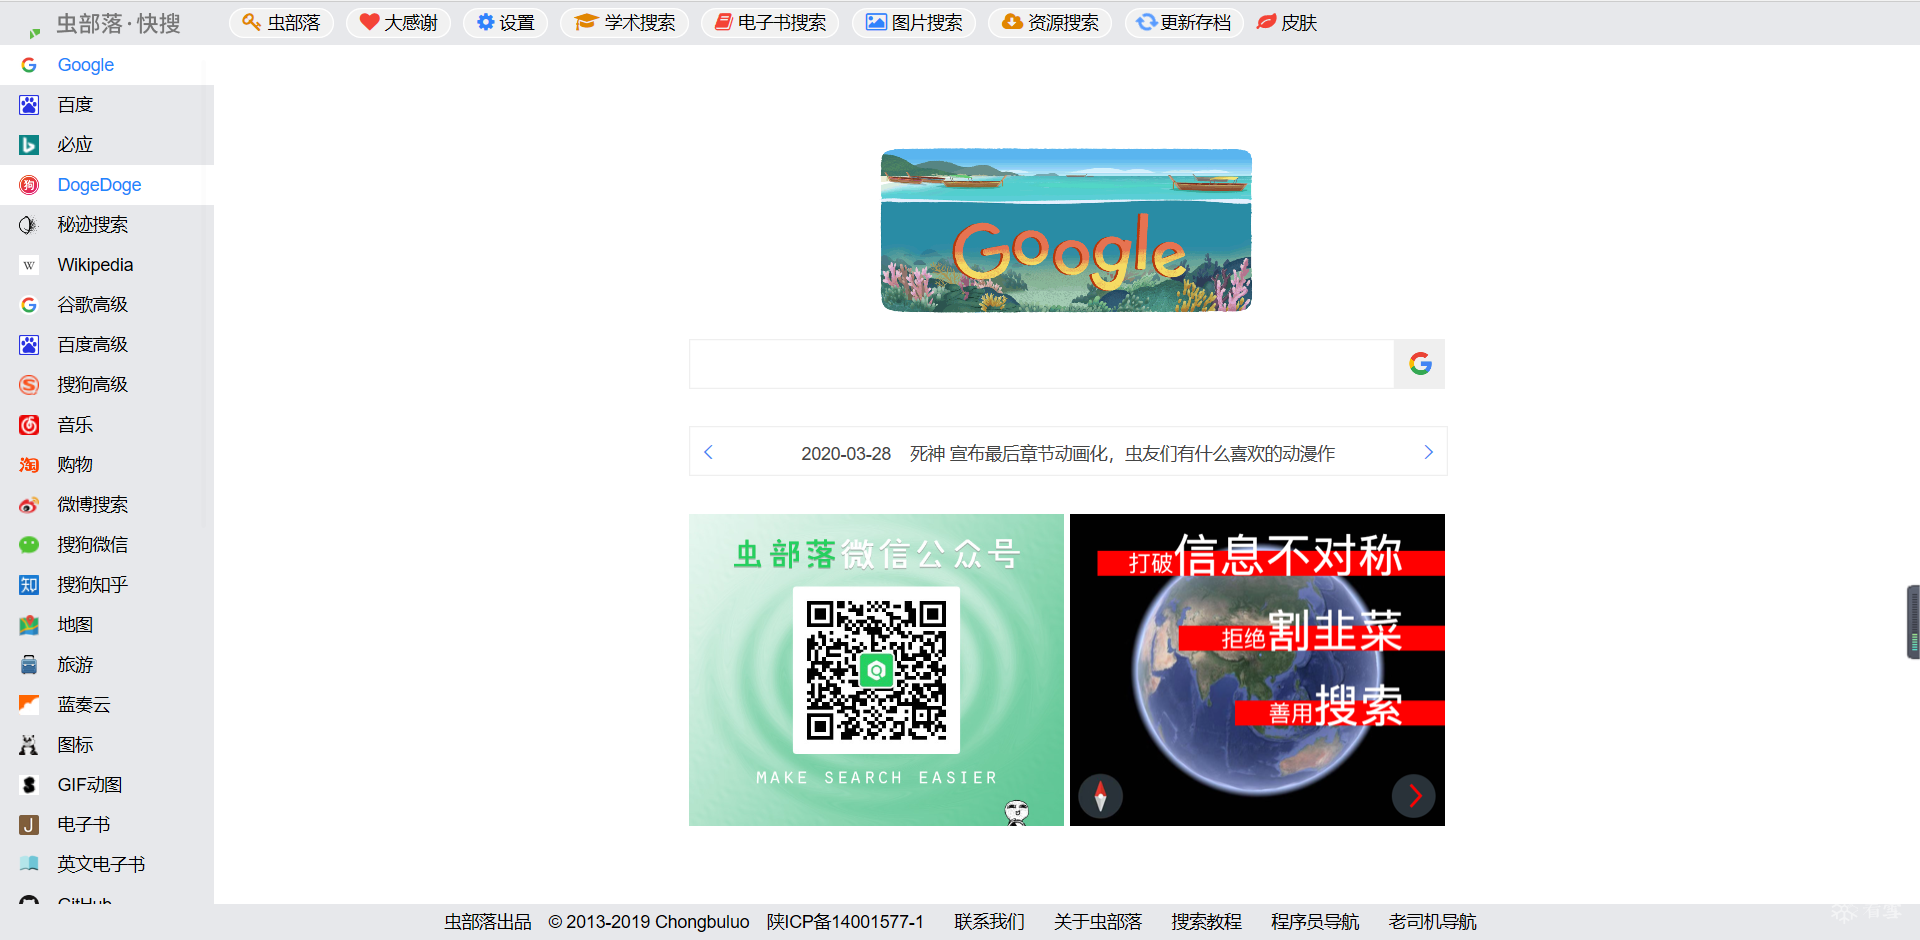Click the floating widget at right edge

click(x=1913, y=622)
